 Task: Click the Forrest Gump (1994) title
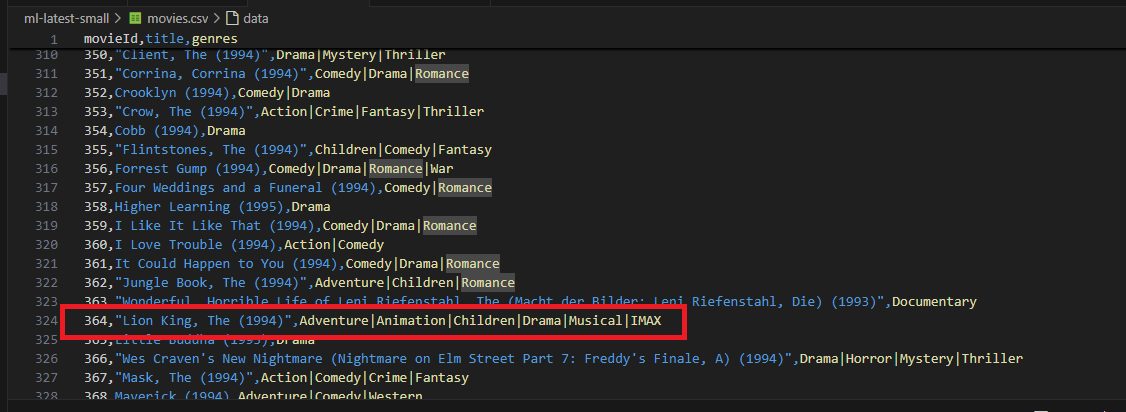point(187,169)
